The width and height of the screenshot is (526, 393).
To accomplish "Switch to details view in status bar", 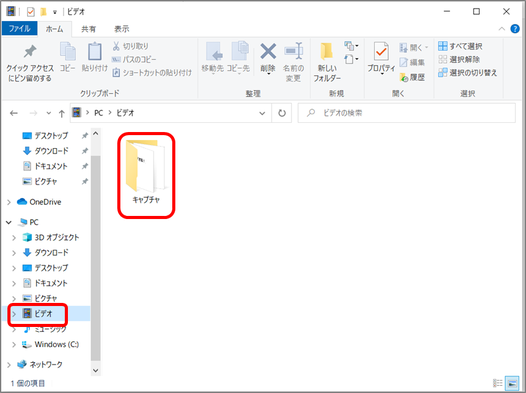I will tap(497, 383).
